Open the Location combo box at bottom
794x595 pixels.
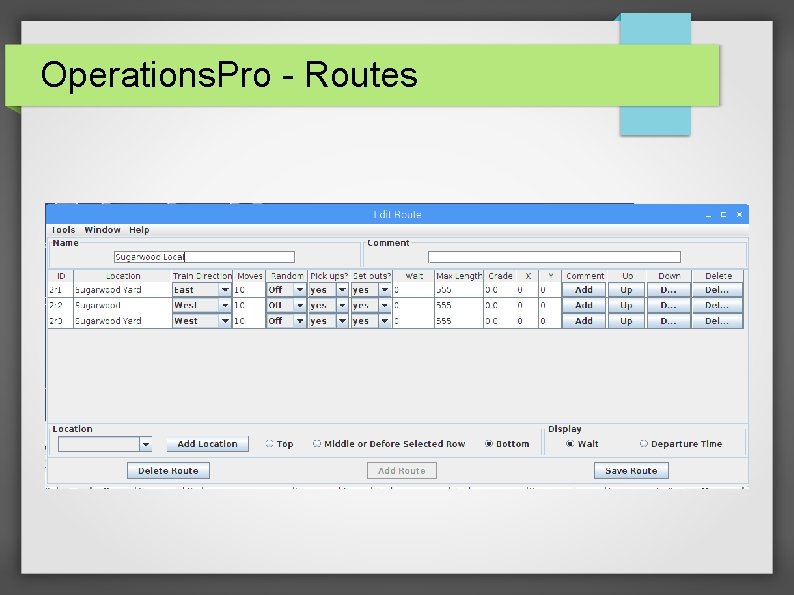click(105, 444)
